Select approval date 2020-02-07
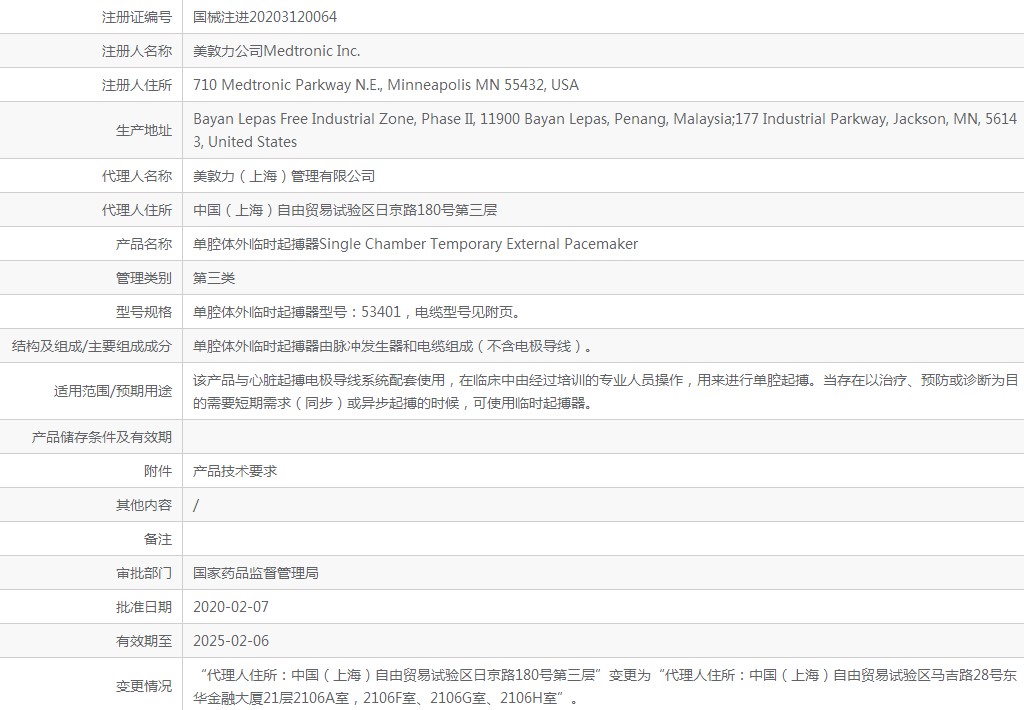Viewport: 1024px width, 710px height. [231, 607]
